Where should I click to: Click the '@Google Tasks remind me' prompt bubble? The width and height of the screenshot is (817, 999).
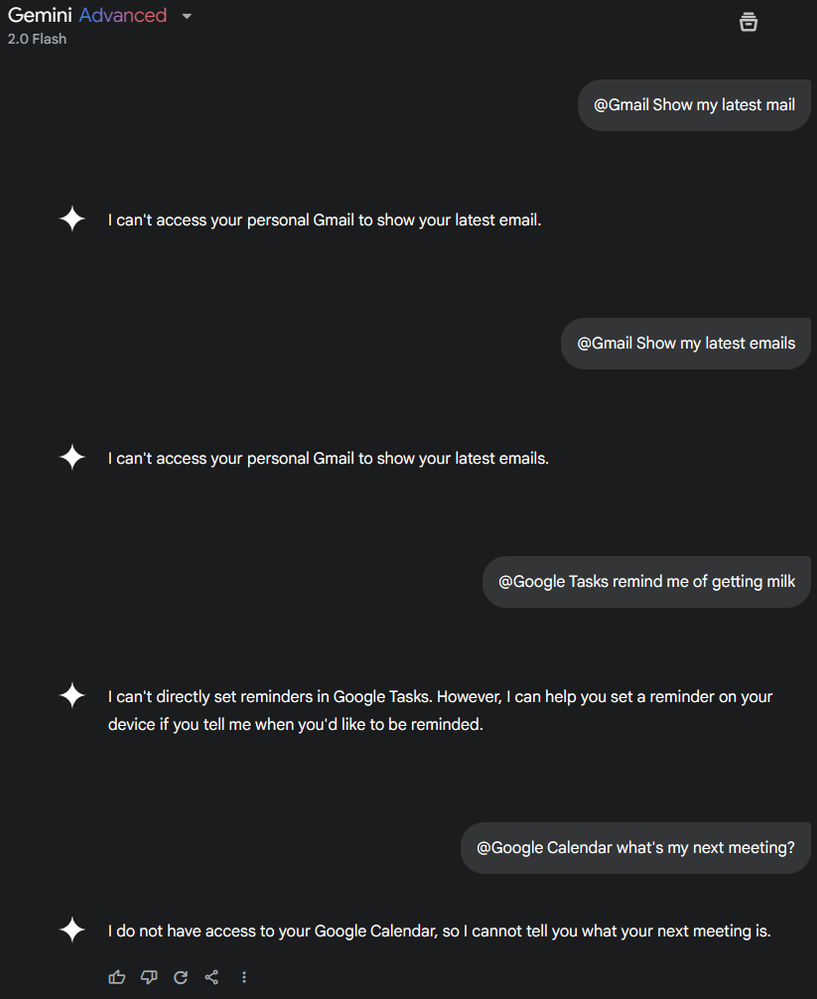click(x=646, y=582)
